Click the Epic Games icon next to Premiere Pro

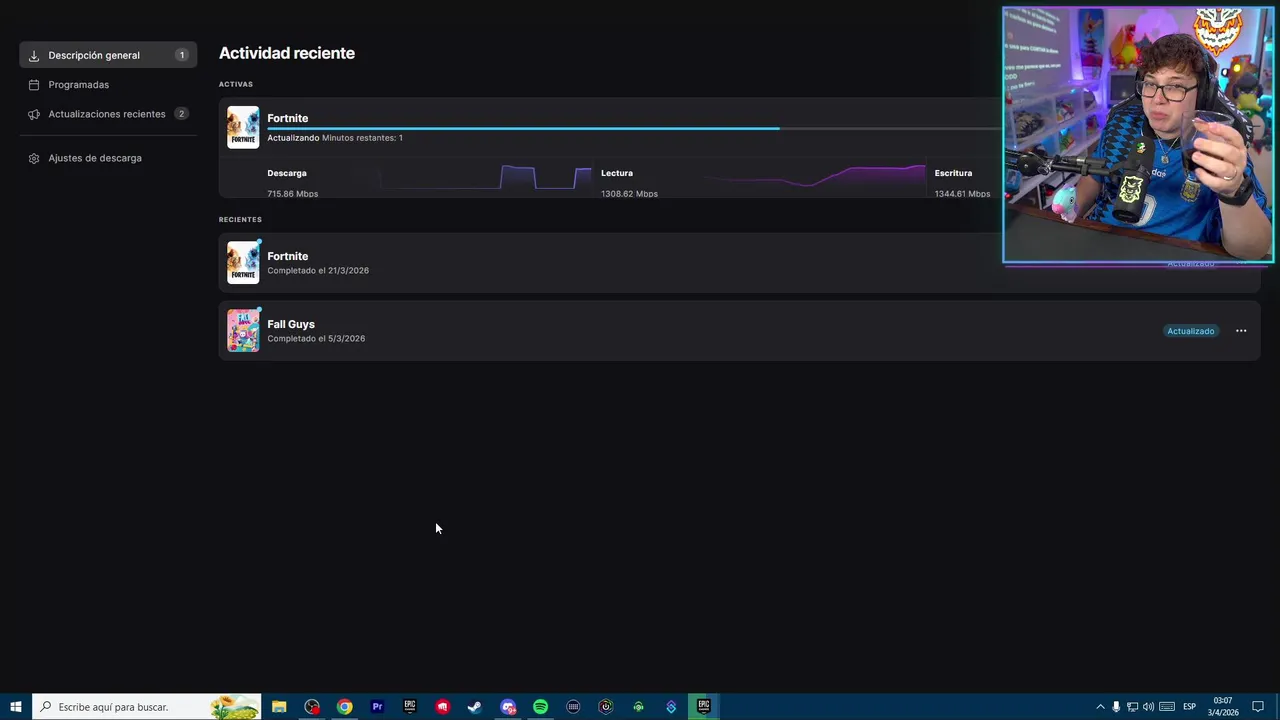tap(410, 707)
